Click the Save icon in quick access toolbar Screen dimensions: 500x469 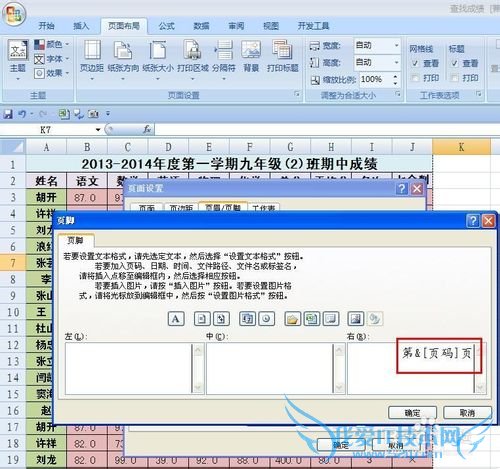click(x=8, y=114)
